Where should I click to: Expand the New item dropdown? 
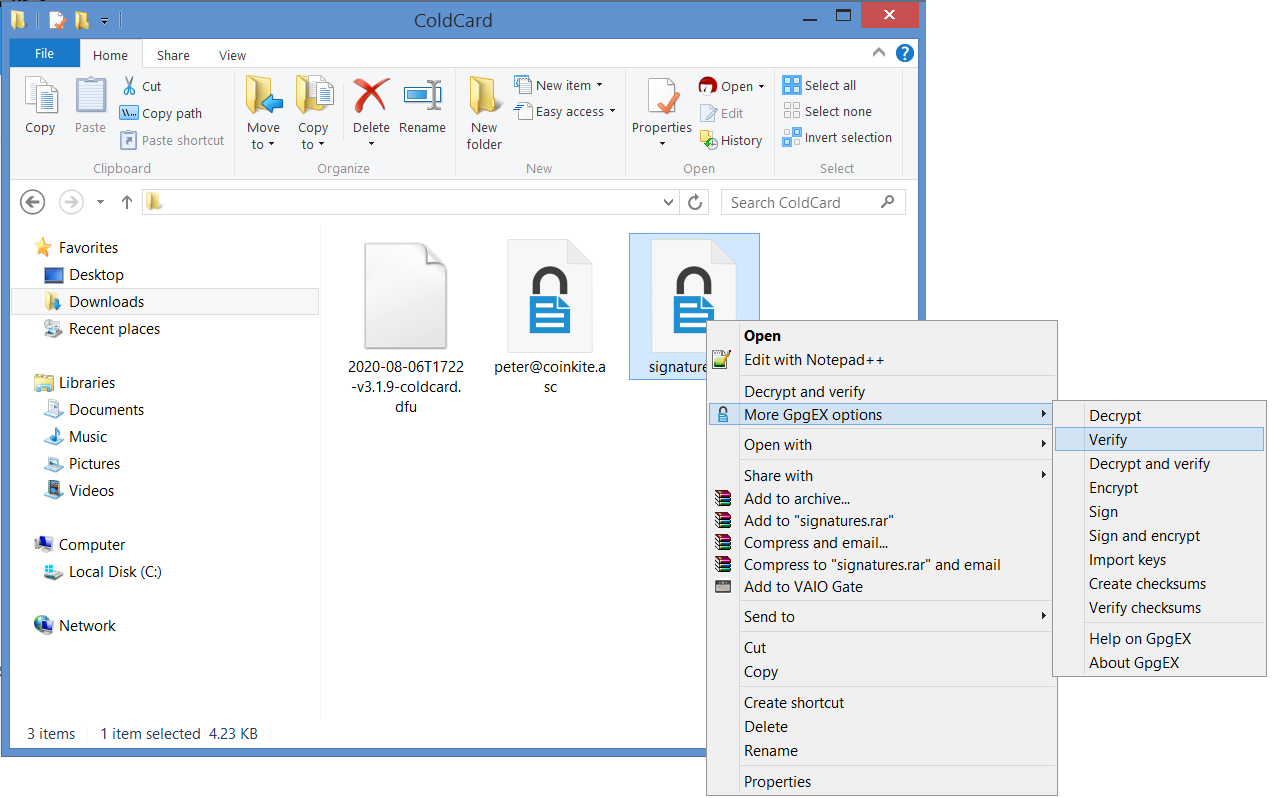(600, 86)
